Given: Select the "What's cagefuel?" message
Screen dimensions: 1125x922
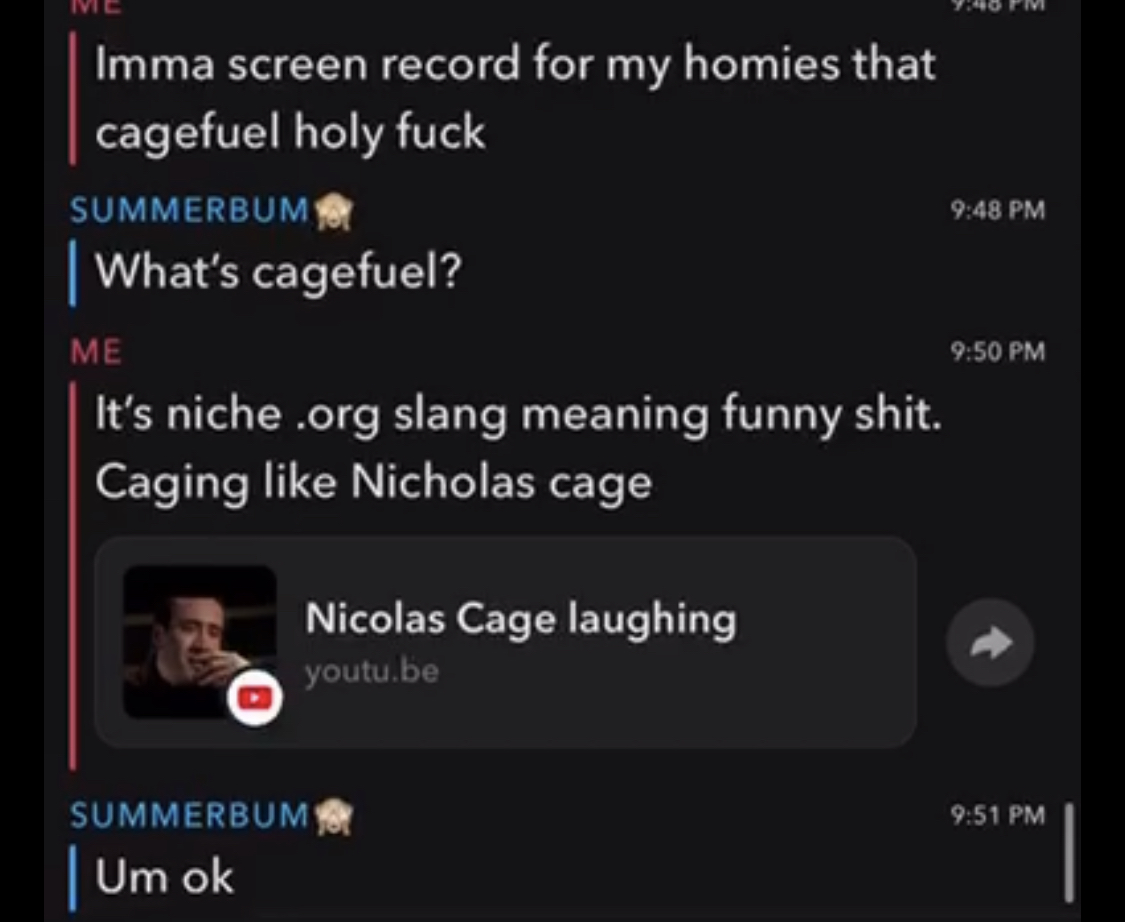Looking at the screenshot, I should click(278, 273).
